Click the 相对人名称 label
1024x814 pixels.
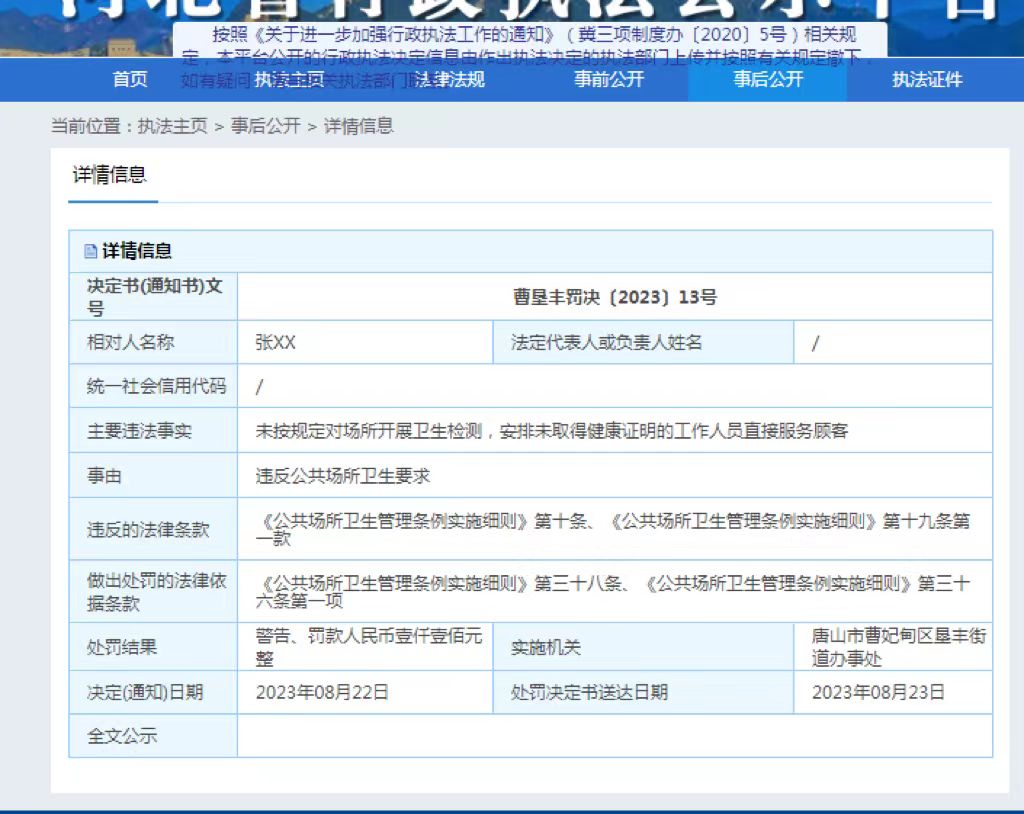point(131,342)
